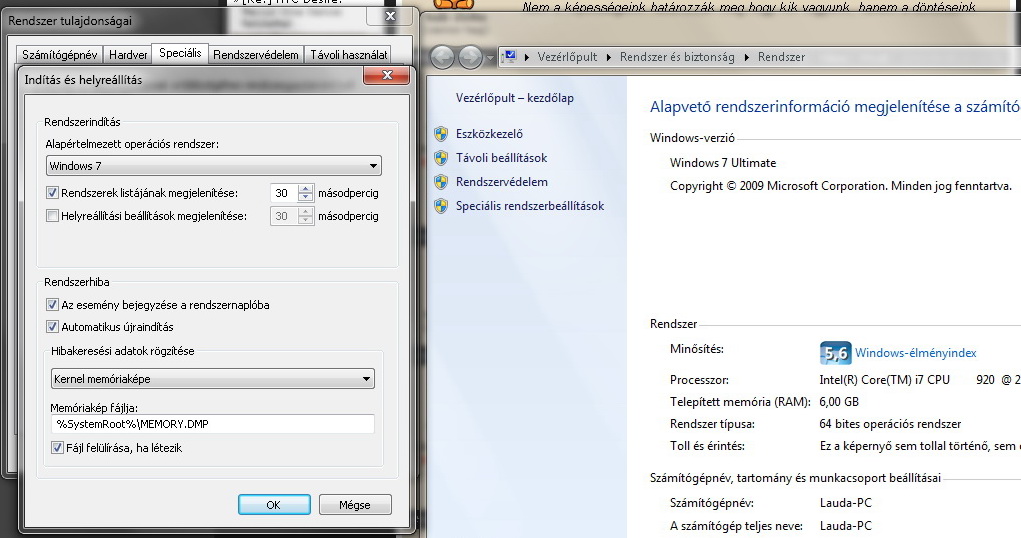The width and height of the screenshot is (1021, 538).
Task: Click Rendszer in the address breadcrumb
Action: [781, 57]
